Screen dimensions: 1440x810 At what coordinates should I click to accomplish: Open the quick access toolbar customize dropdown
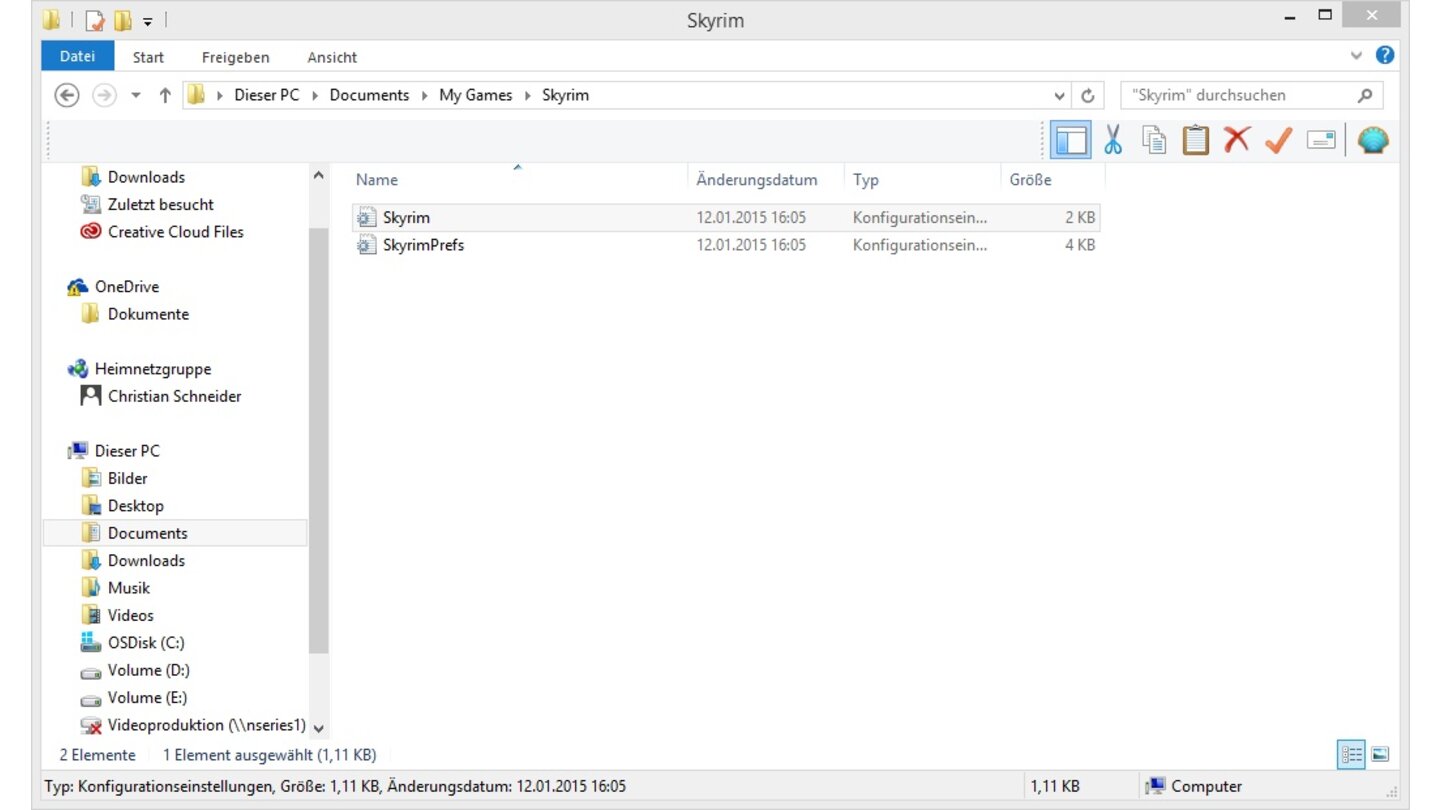[x=148, y=21]
